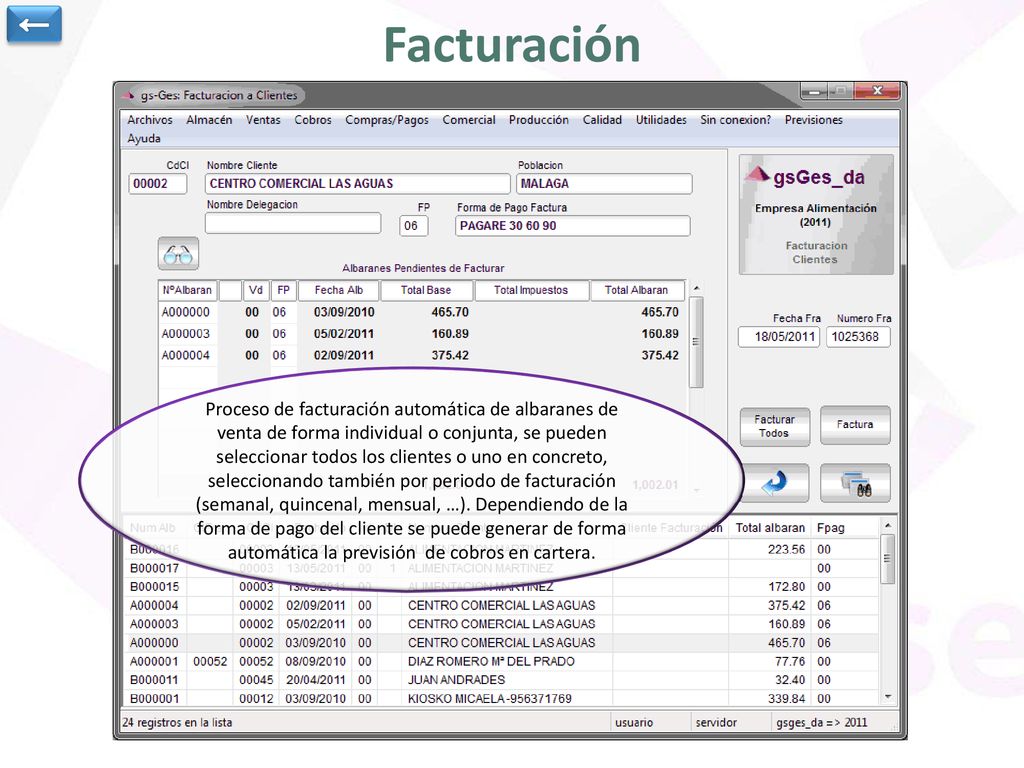This screenshot has height=768, width=1024.
Task: Click the Nombre Cliente input field
Action: pyautogui.click(x=357, y=184)
